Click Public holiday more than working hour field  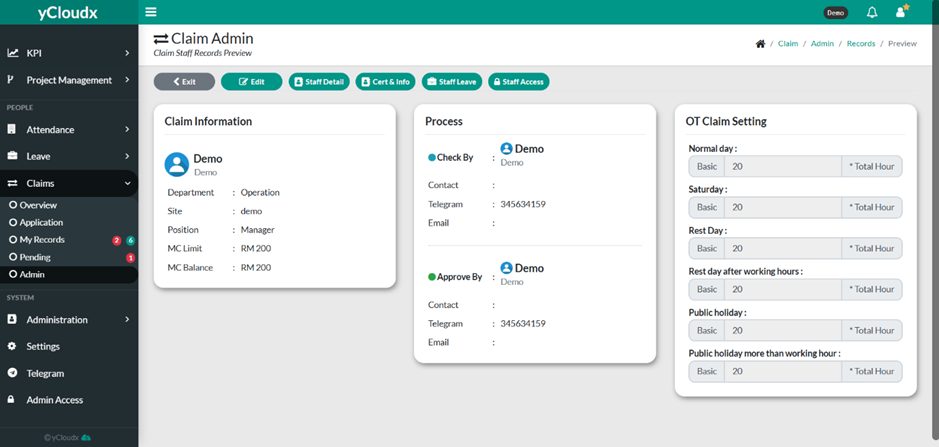[x=783, y=371]
